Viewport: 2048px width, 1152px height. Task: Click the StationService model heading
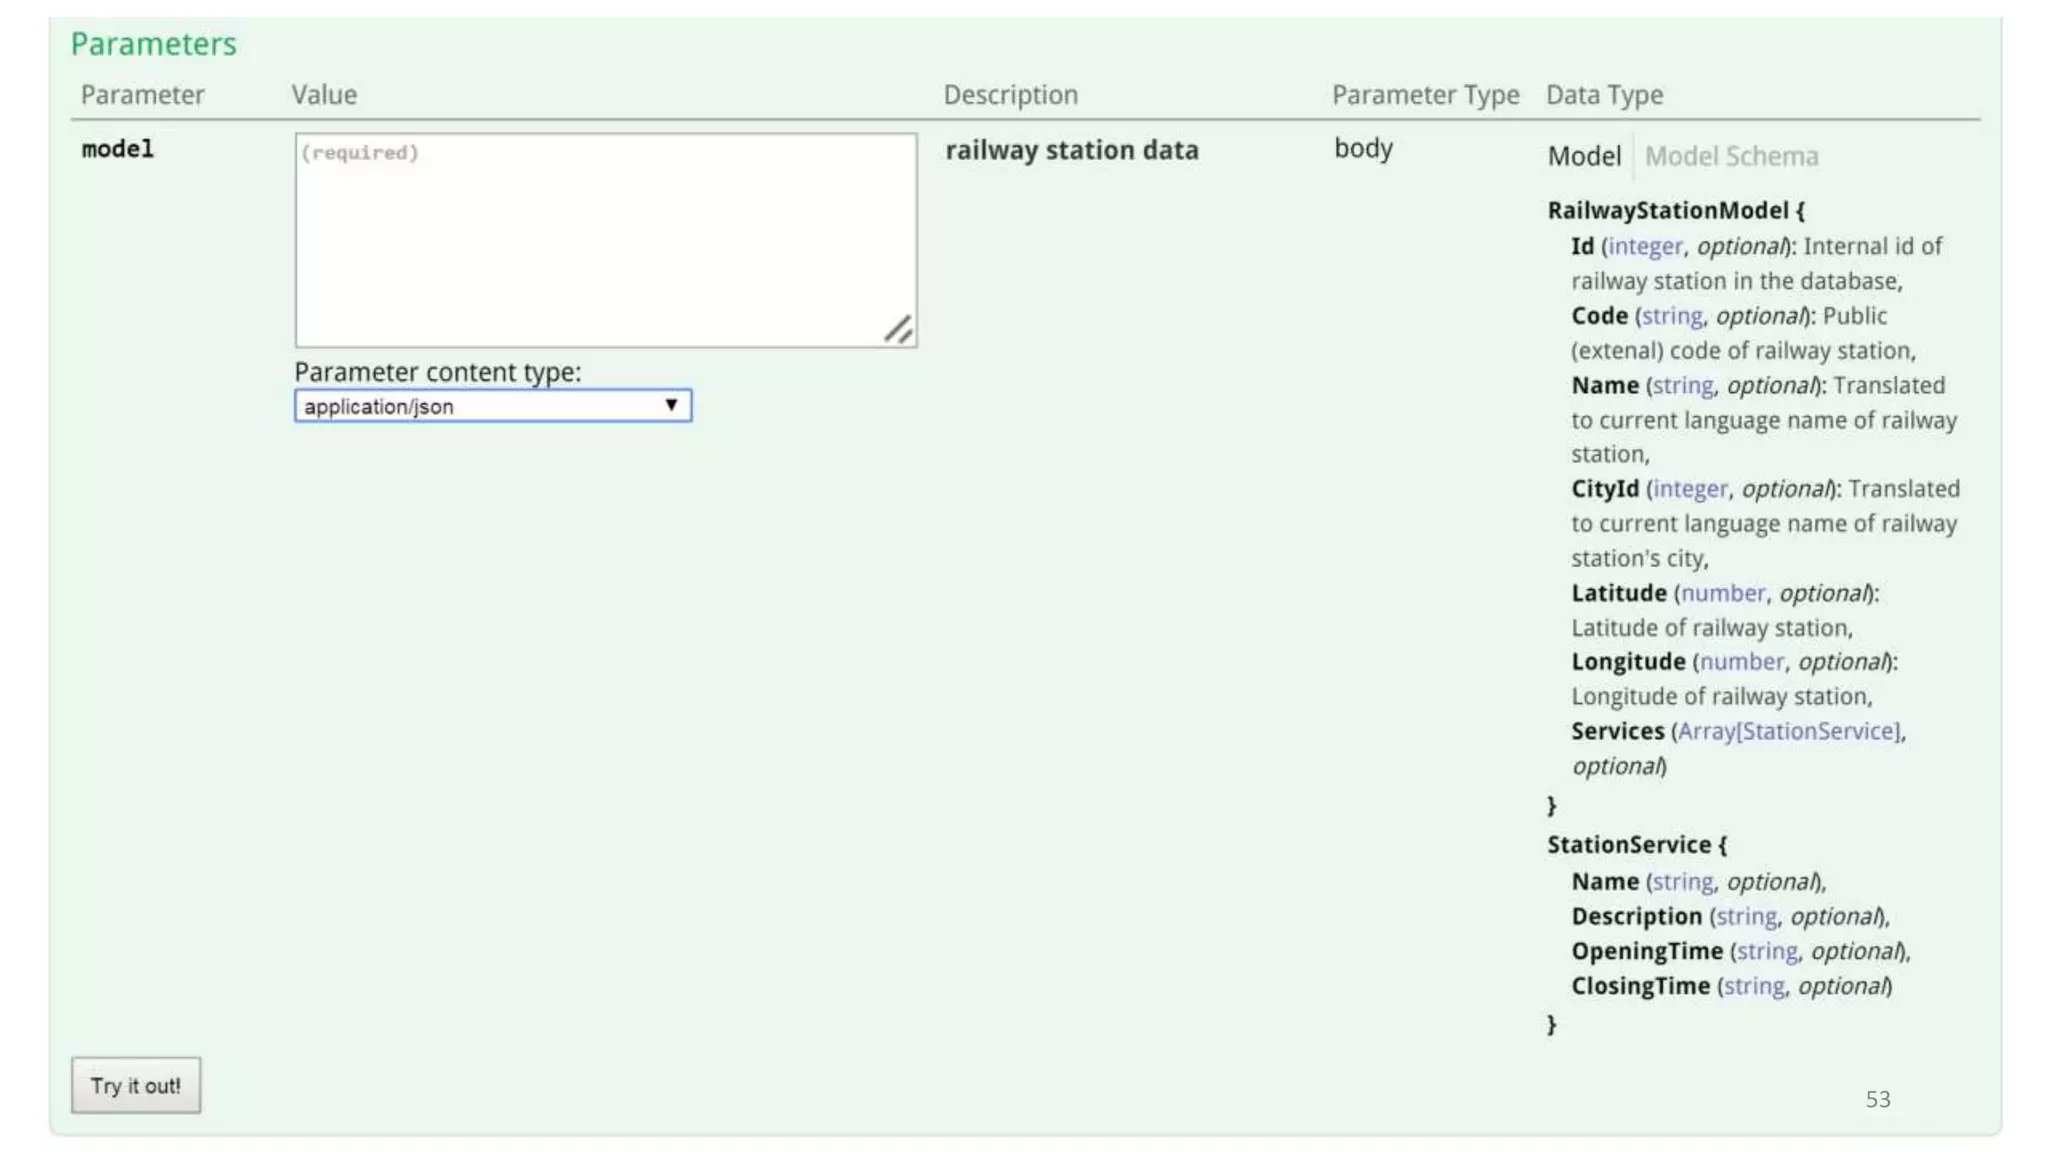[x=1636, y=845]
